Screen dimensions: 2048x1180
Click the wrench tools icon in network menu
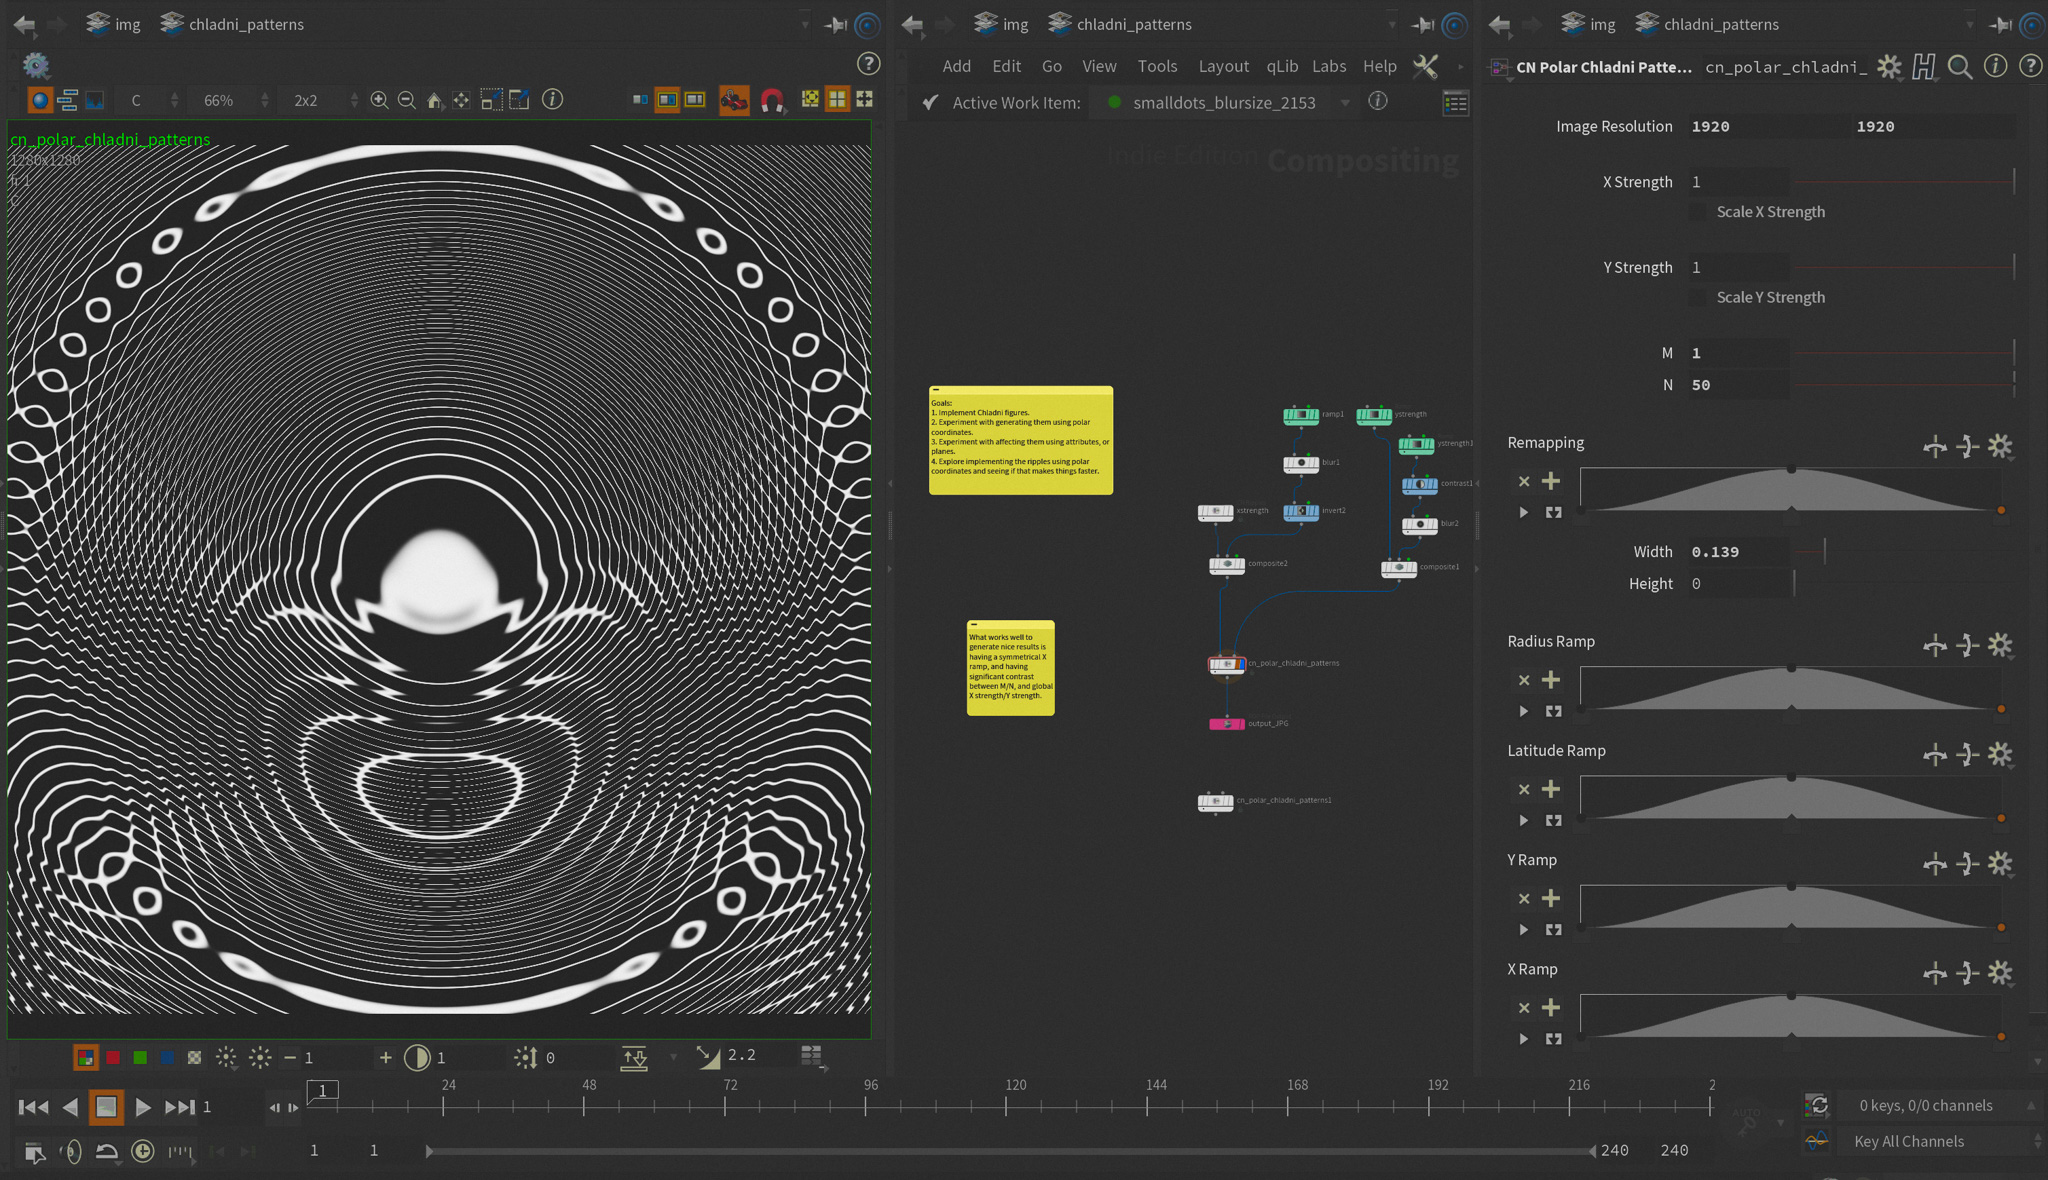(1425, 66)
